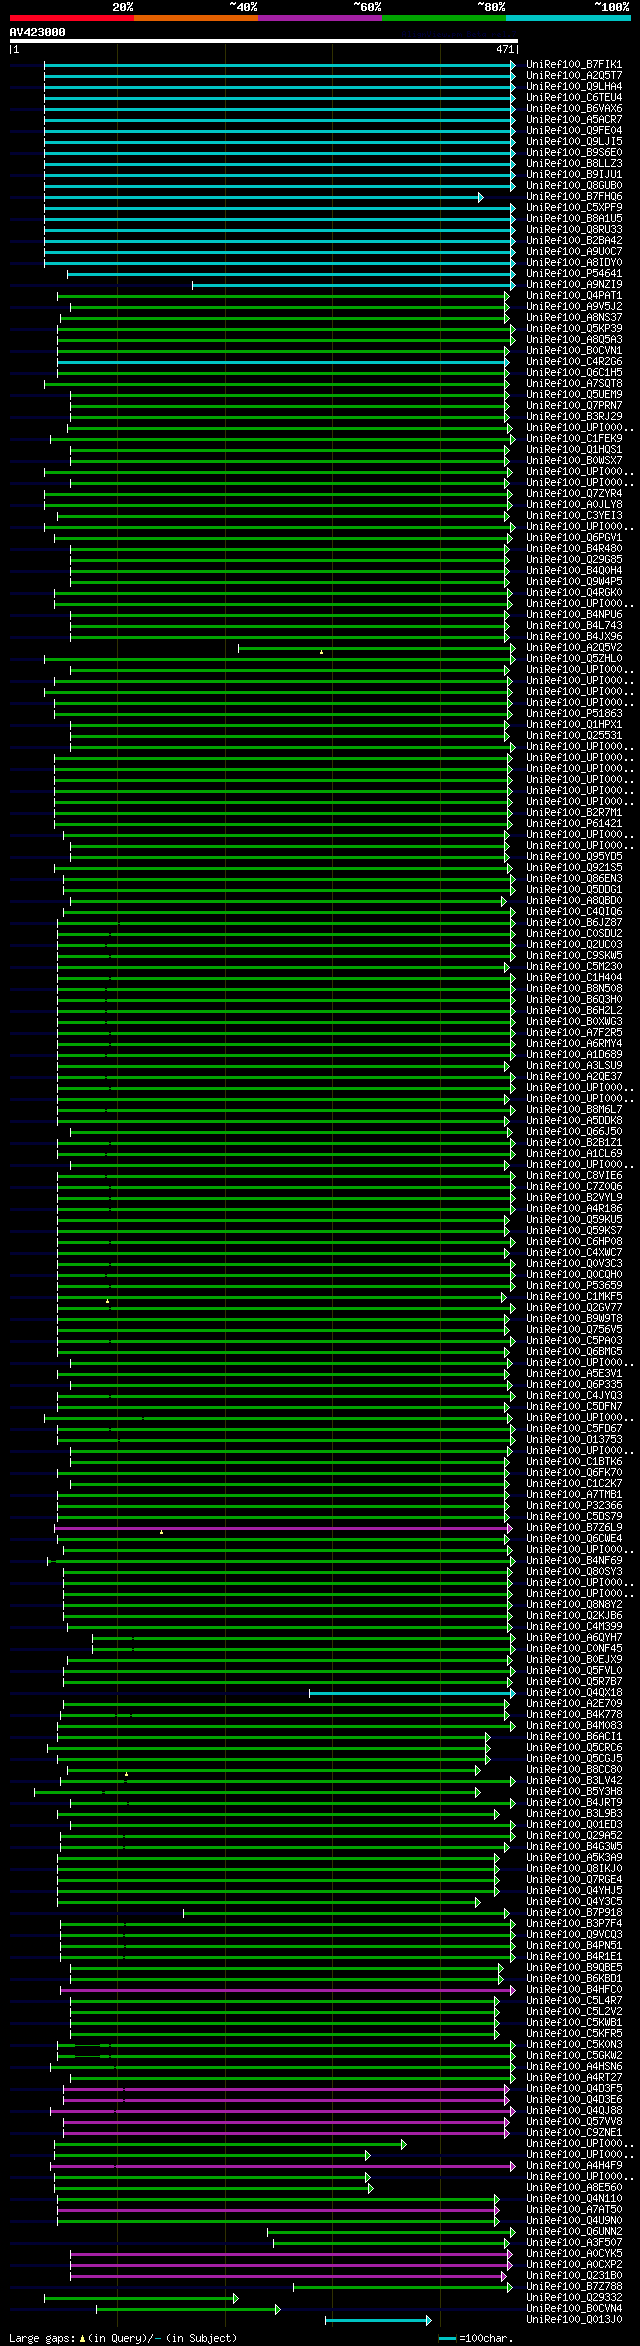Click the red ~20% legend color segment
The width and height of the screenshot is (640, 2346).
point(72,18)
